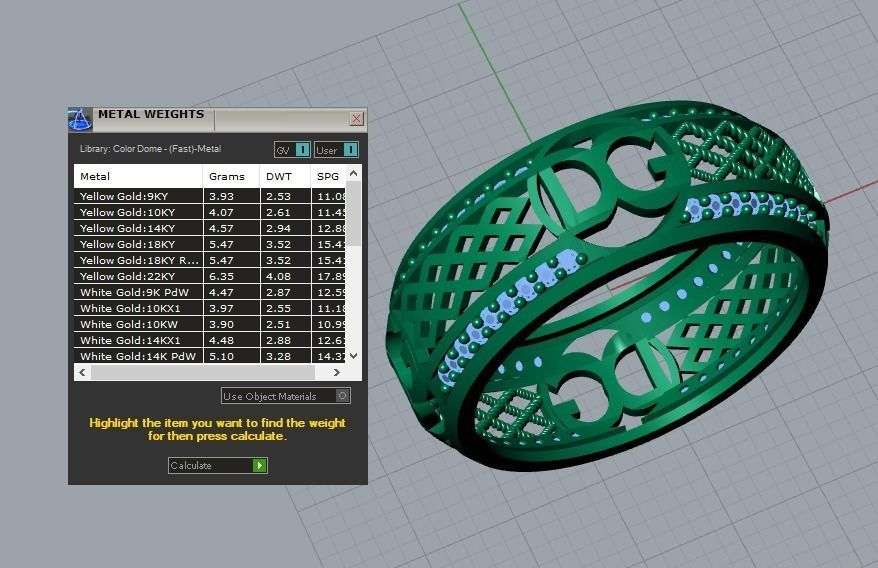Click the 2.53 DWT value
This screenshot has width=878, height=568.
tap(278, 197)
